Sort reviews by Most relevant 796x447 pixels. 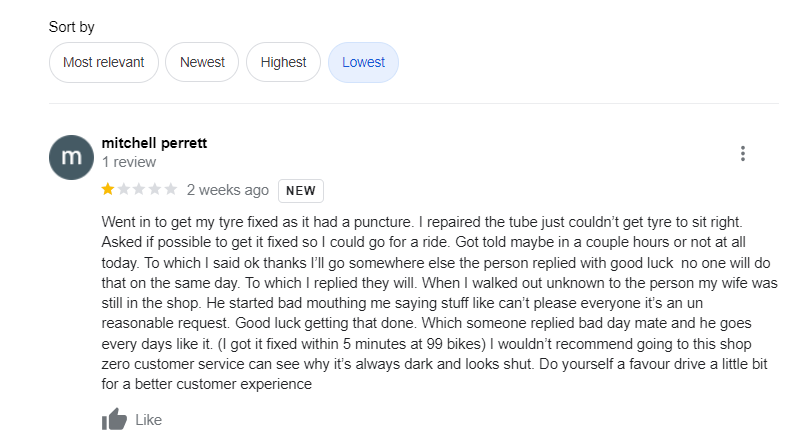tap(103, 62)
